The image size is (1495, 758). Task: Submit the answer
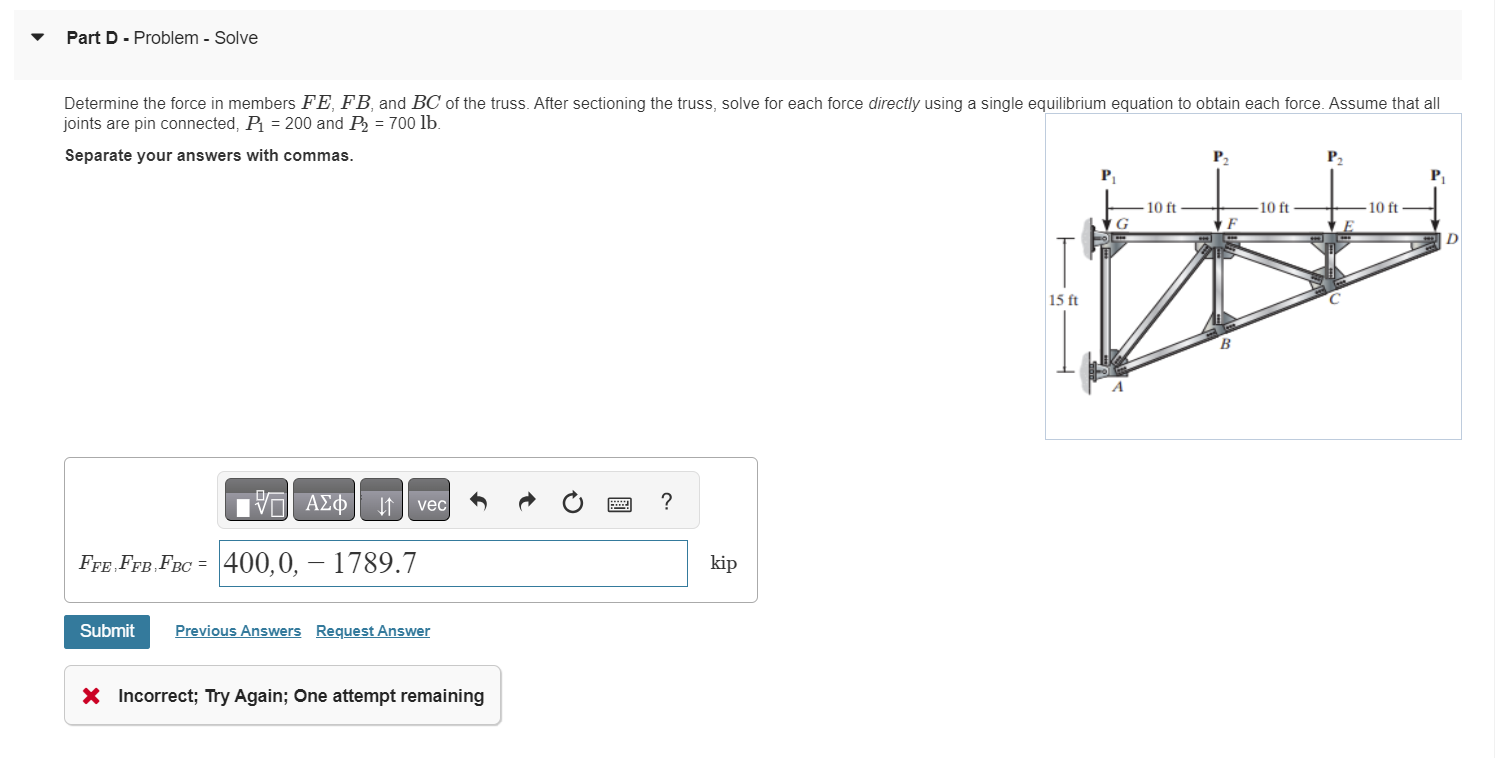tap(106, 631)
